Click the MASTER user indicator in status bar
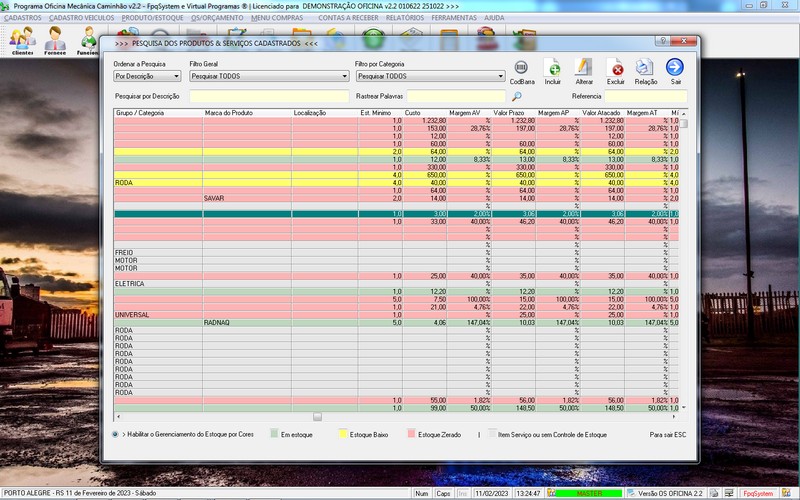The width and height of the screenshot is (800, 500). (589, 493)
